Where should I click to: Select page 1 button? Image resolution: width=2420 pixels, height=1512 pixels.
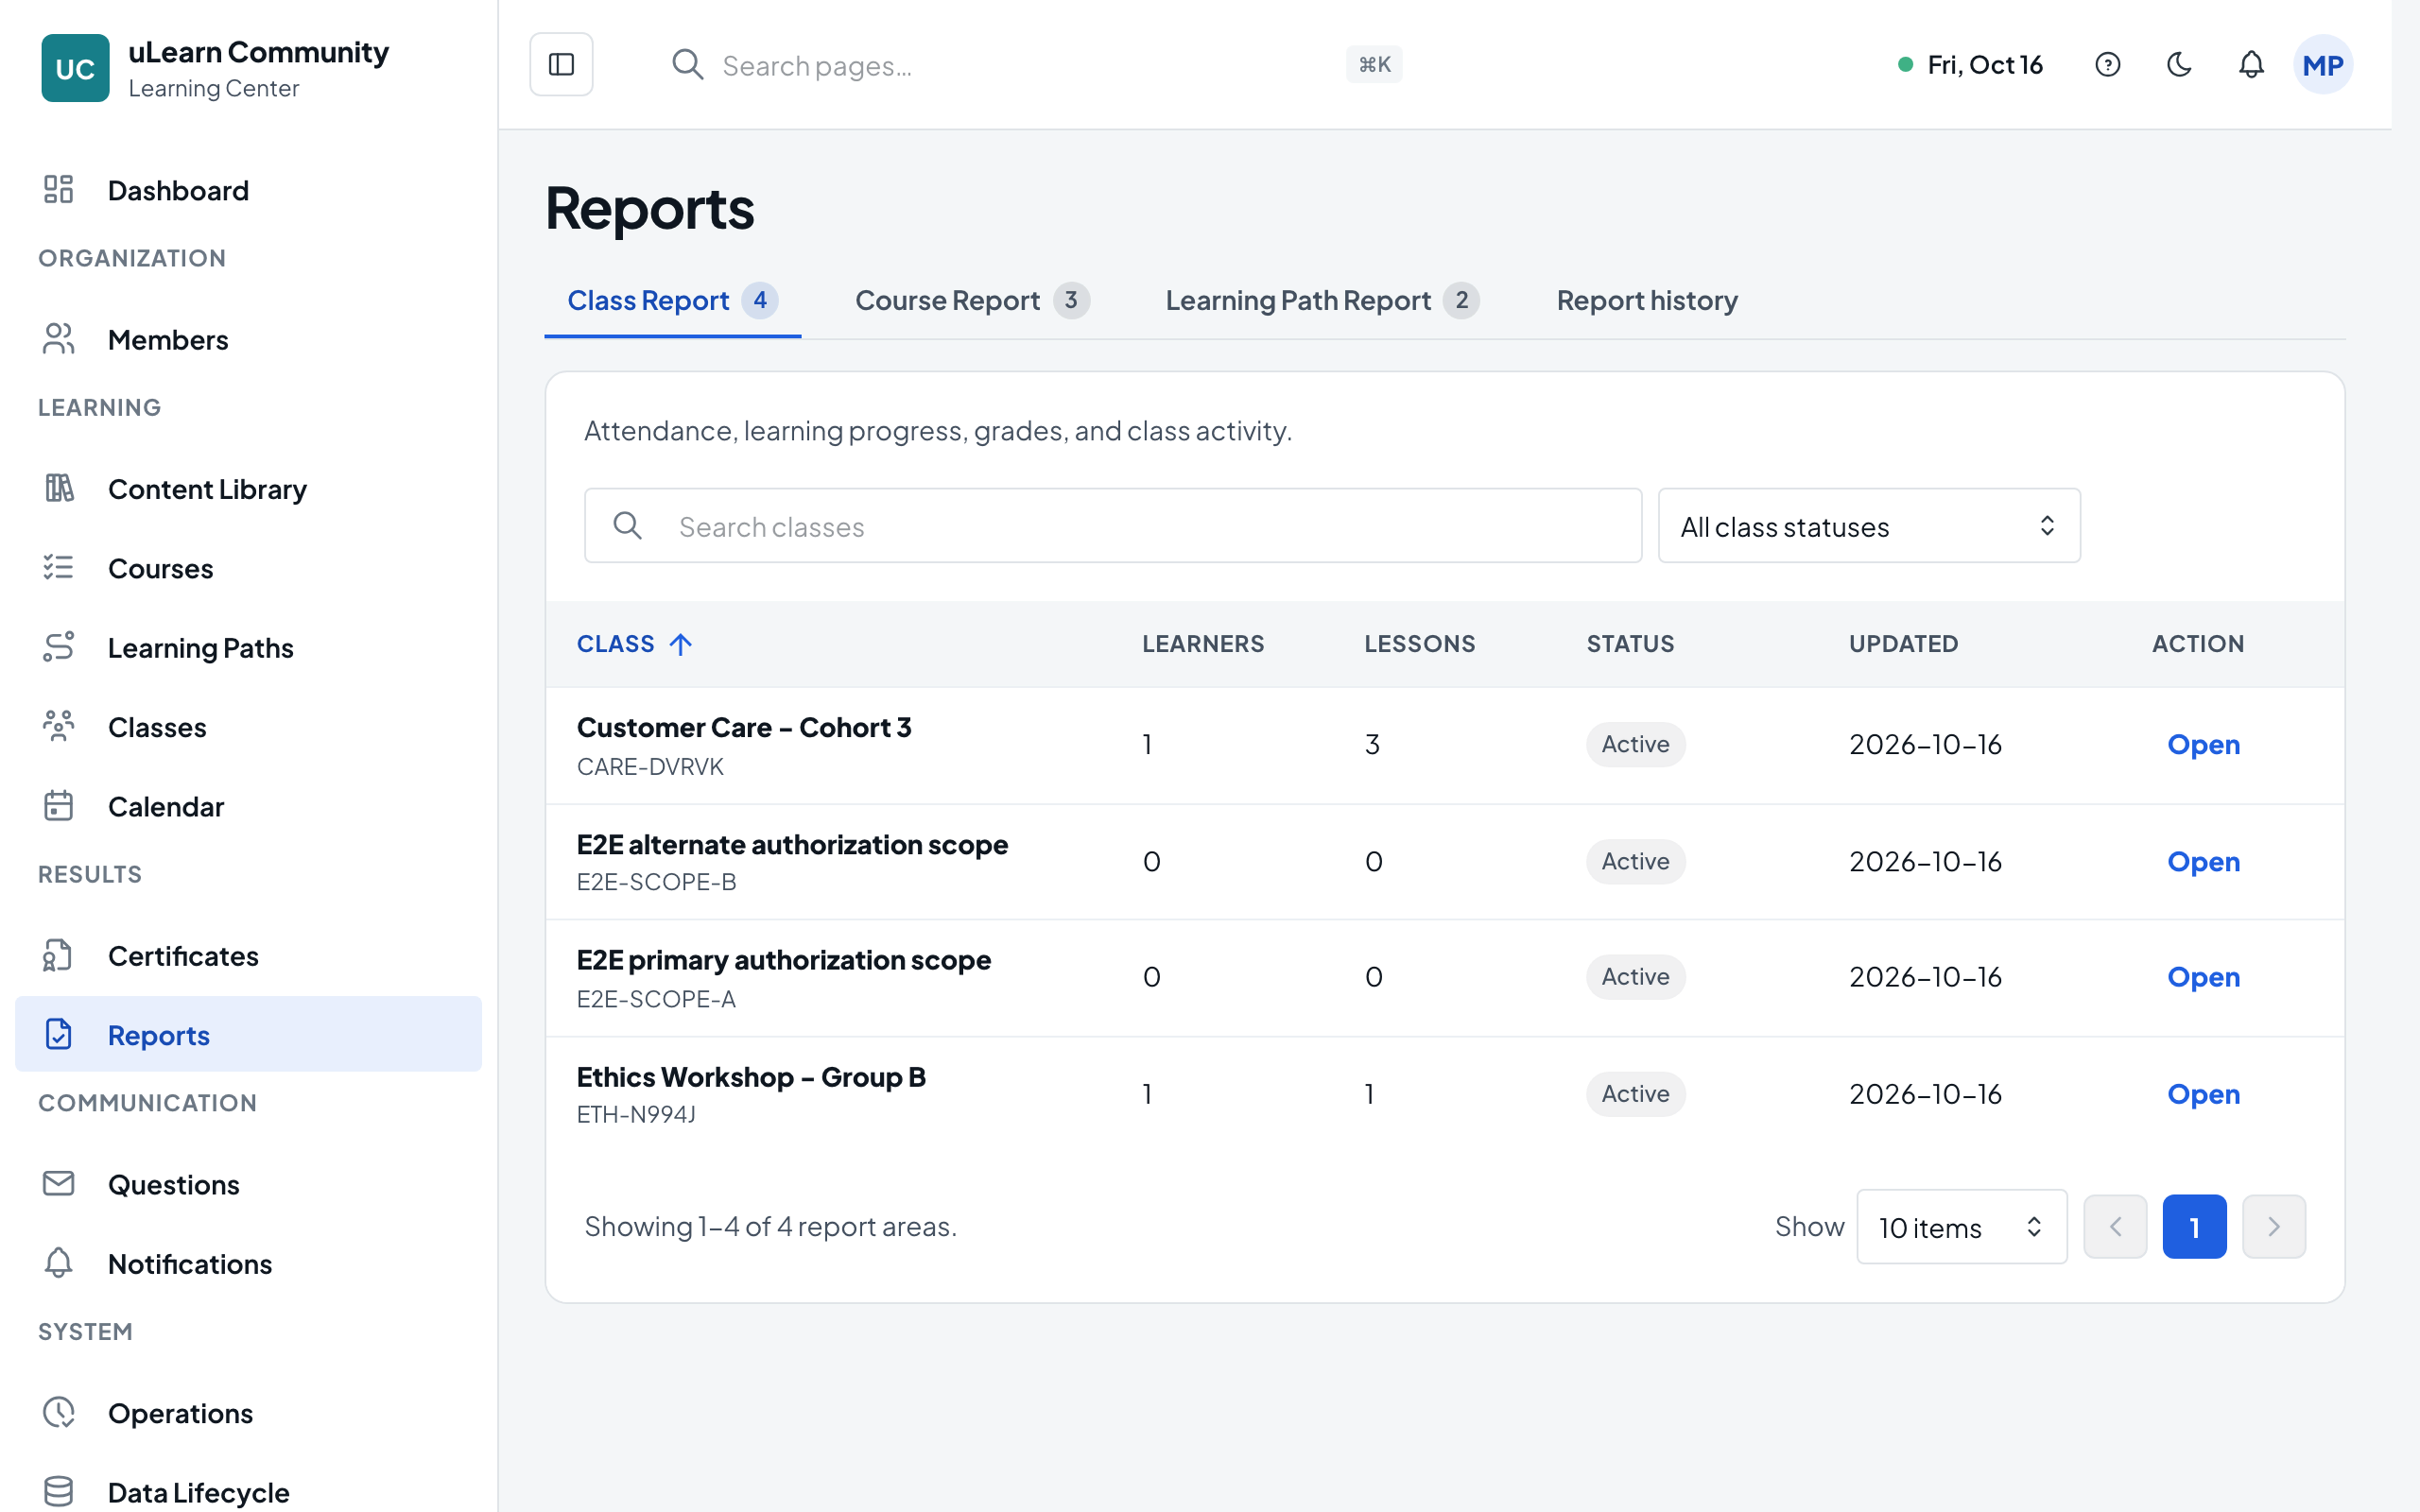2194,1227
